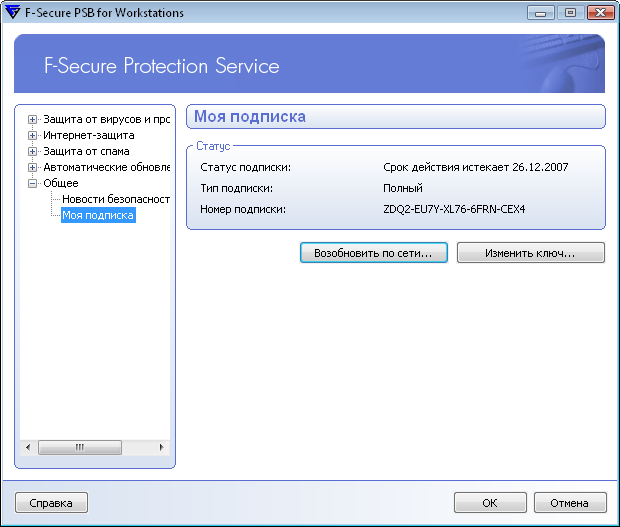Expand the Защита от спама tree node
620x527 pixels.
coord(32,151)
